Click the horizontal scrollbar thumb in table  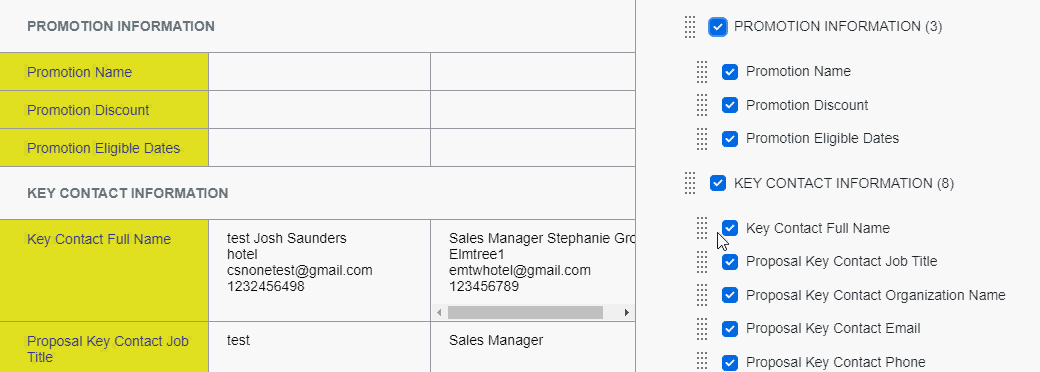525,312
